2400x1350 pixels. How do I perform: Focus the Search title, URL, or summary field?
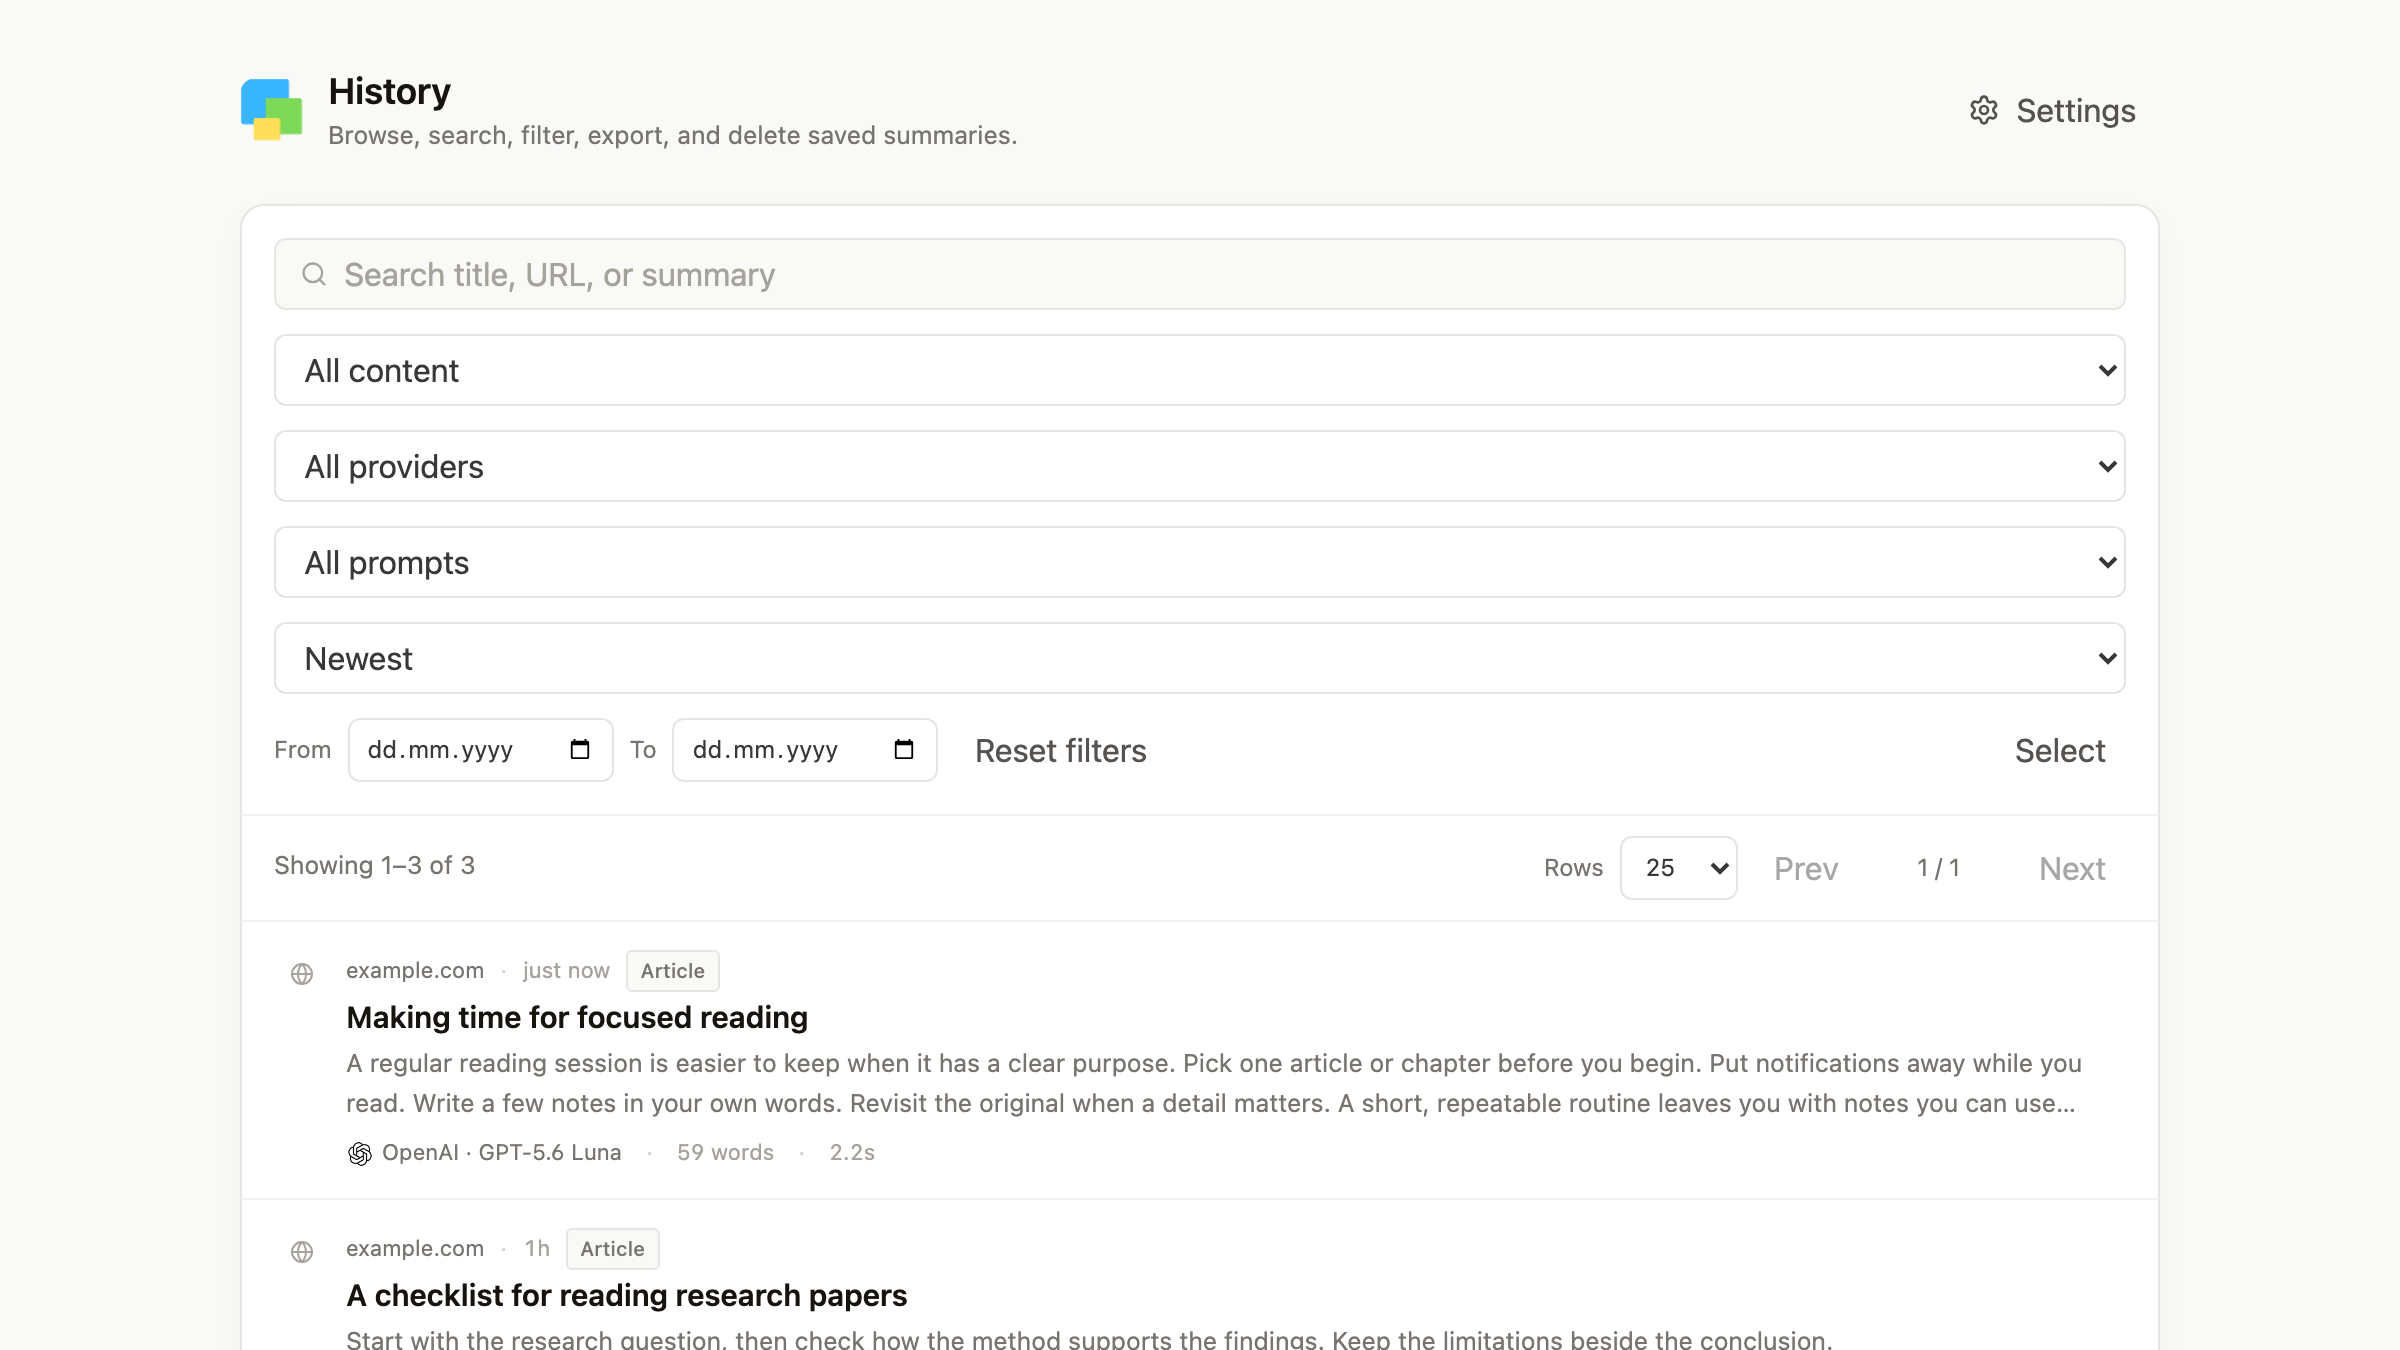coord(1200,274)
